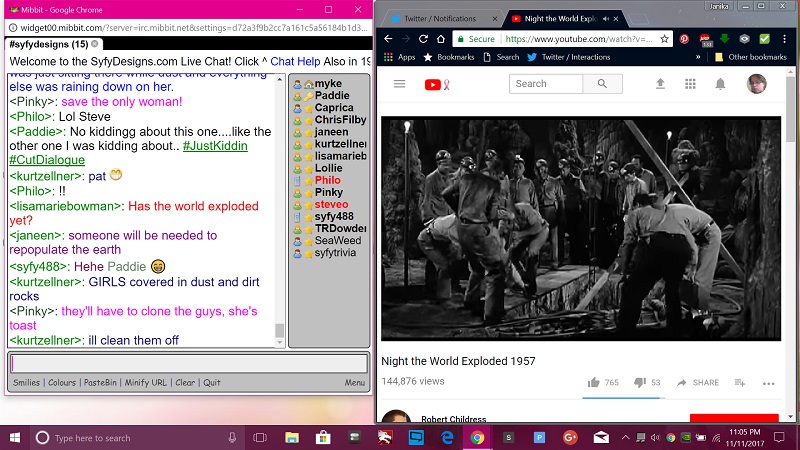This screenshot has width=800, height=450.
Task: Bookmark this page with the star icon
Action: pos(664,39)
